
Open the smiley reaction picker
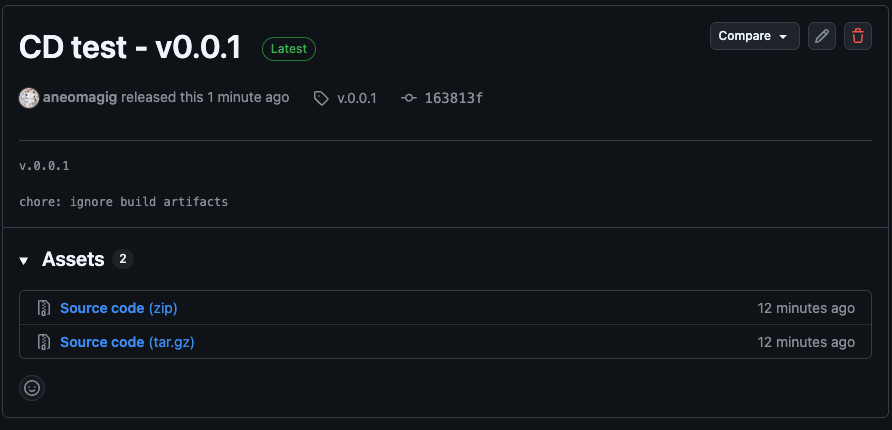tap(32, 387)
